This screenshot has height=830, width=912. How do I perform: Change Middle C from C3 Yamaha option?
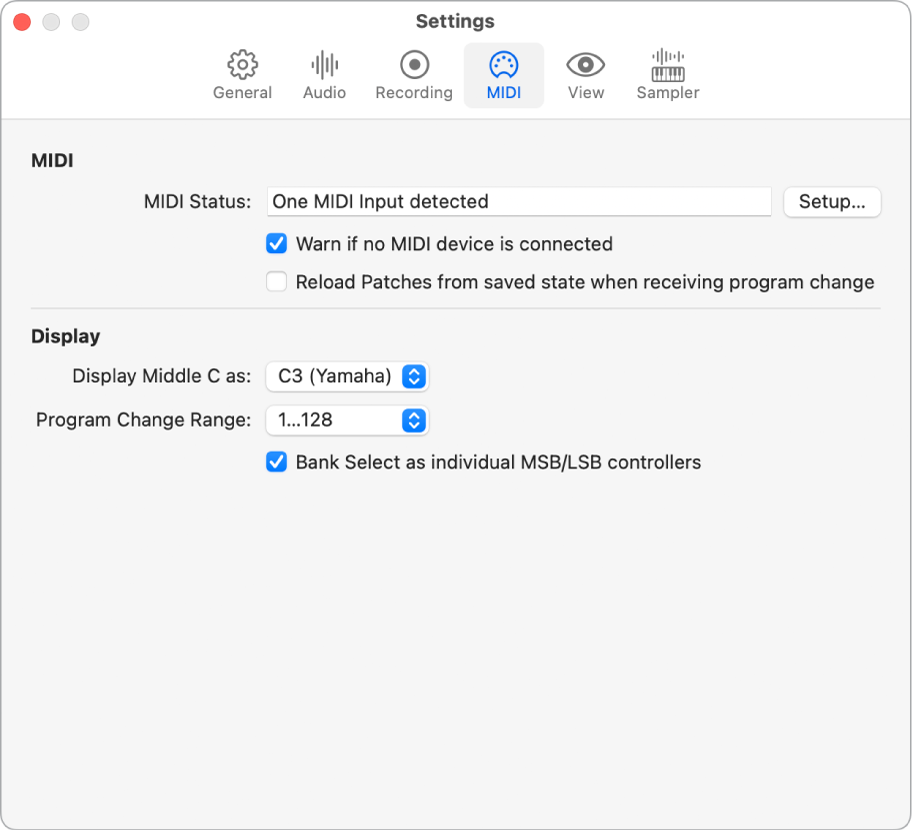pos(346,376)
